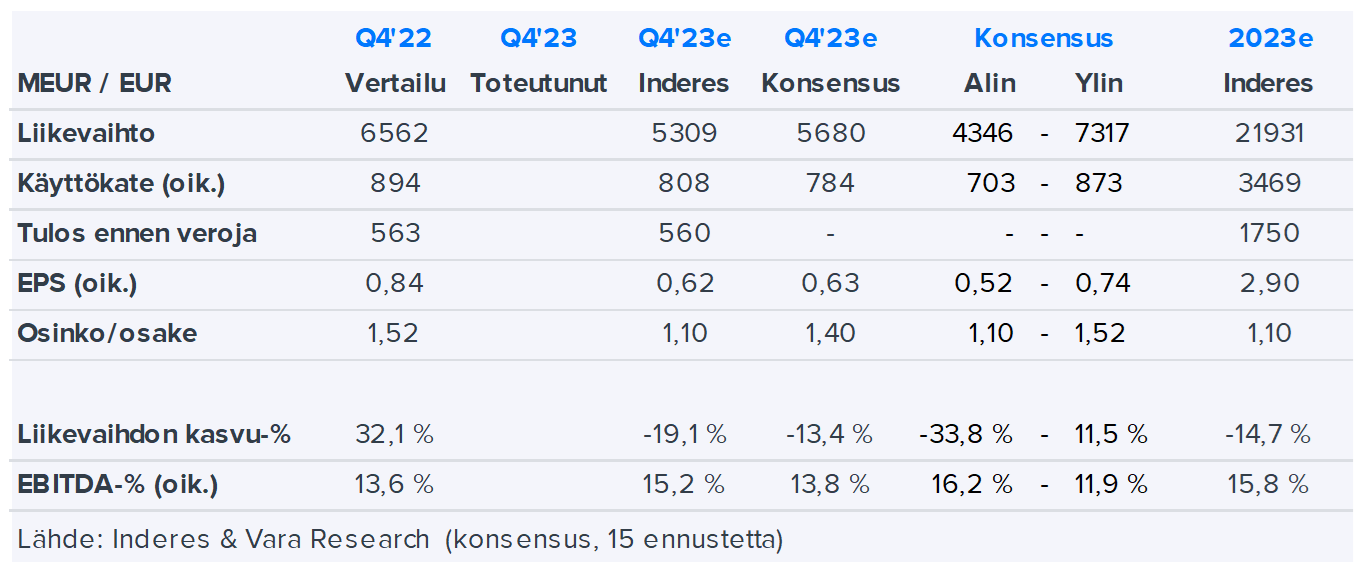Select the consensus Liikevaihto value 5680
This screenshot has height=570, width=1357.
831,133
